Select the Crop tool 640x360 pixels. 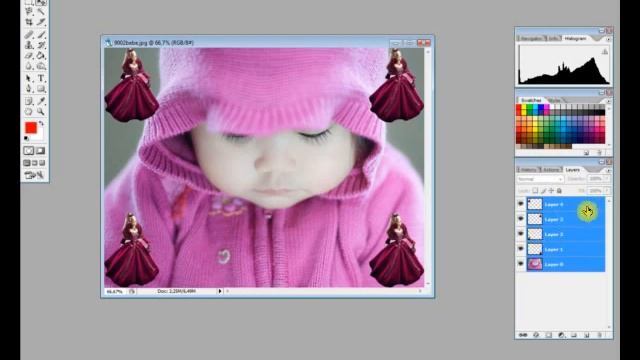point(29,22)
